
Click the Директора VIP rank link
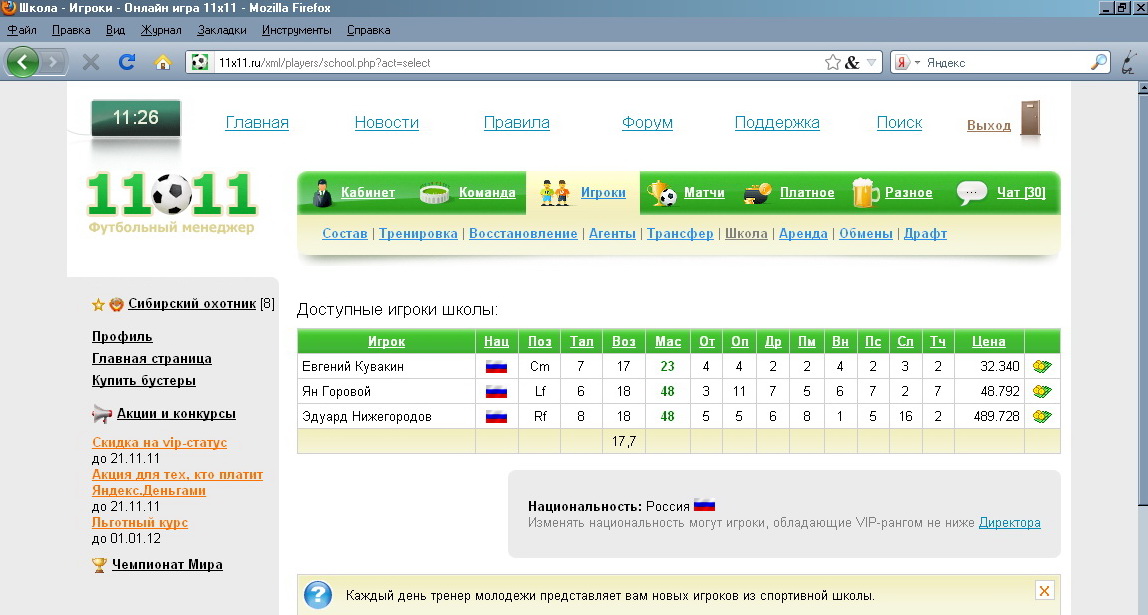1009,522
